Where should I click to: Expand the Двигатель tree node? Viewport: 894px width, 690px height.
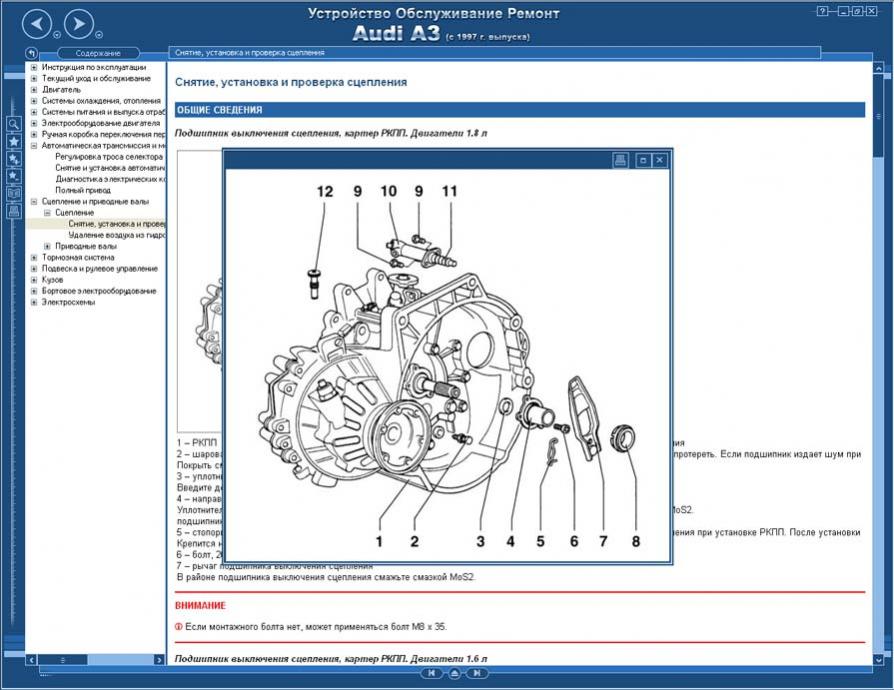(x=34, y=90)
